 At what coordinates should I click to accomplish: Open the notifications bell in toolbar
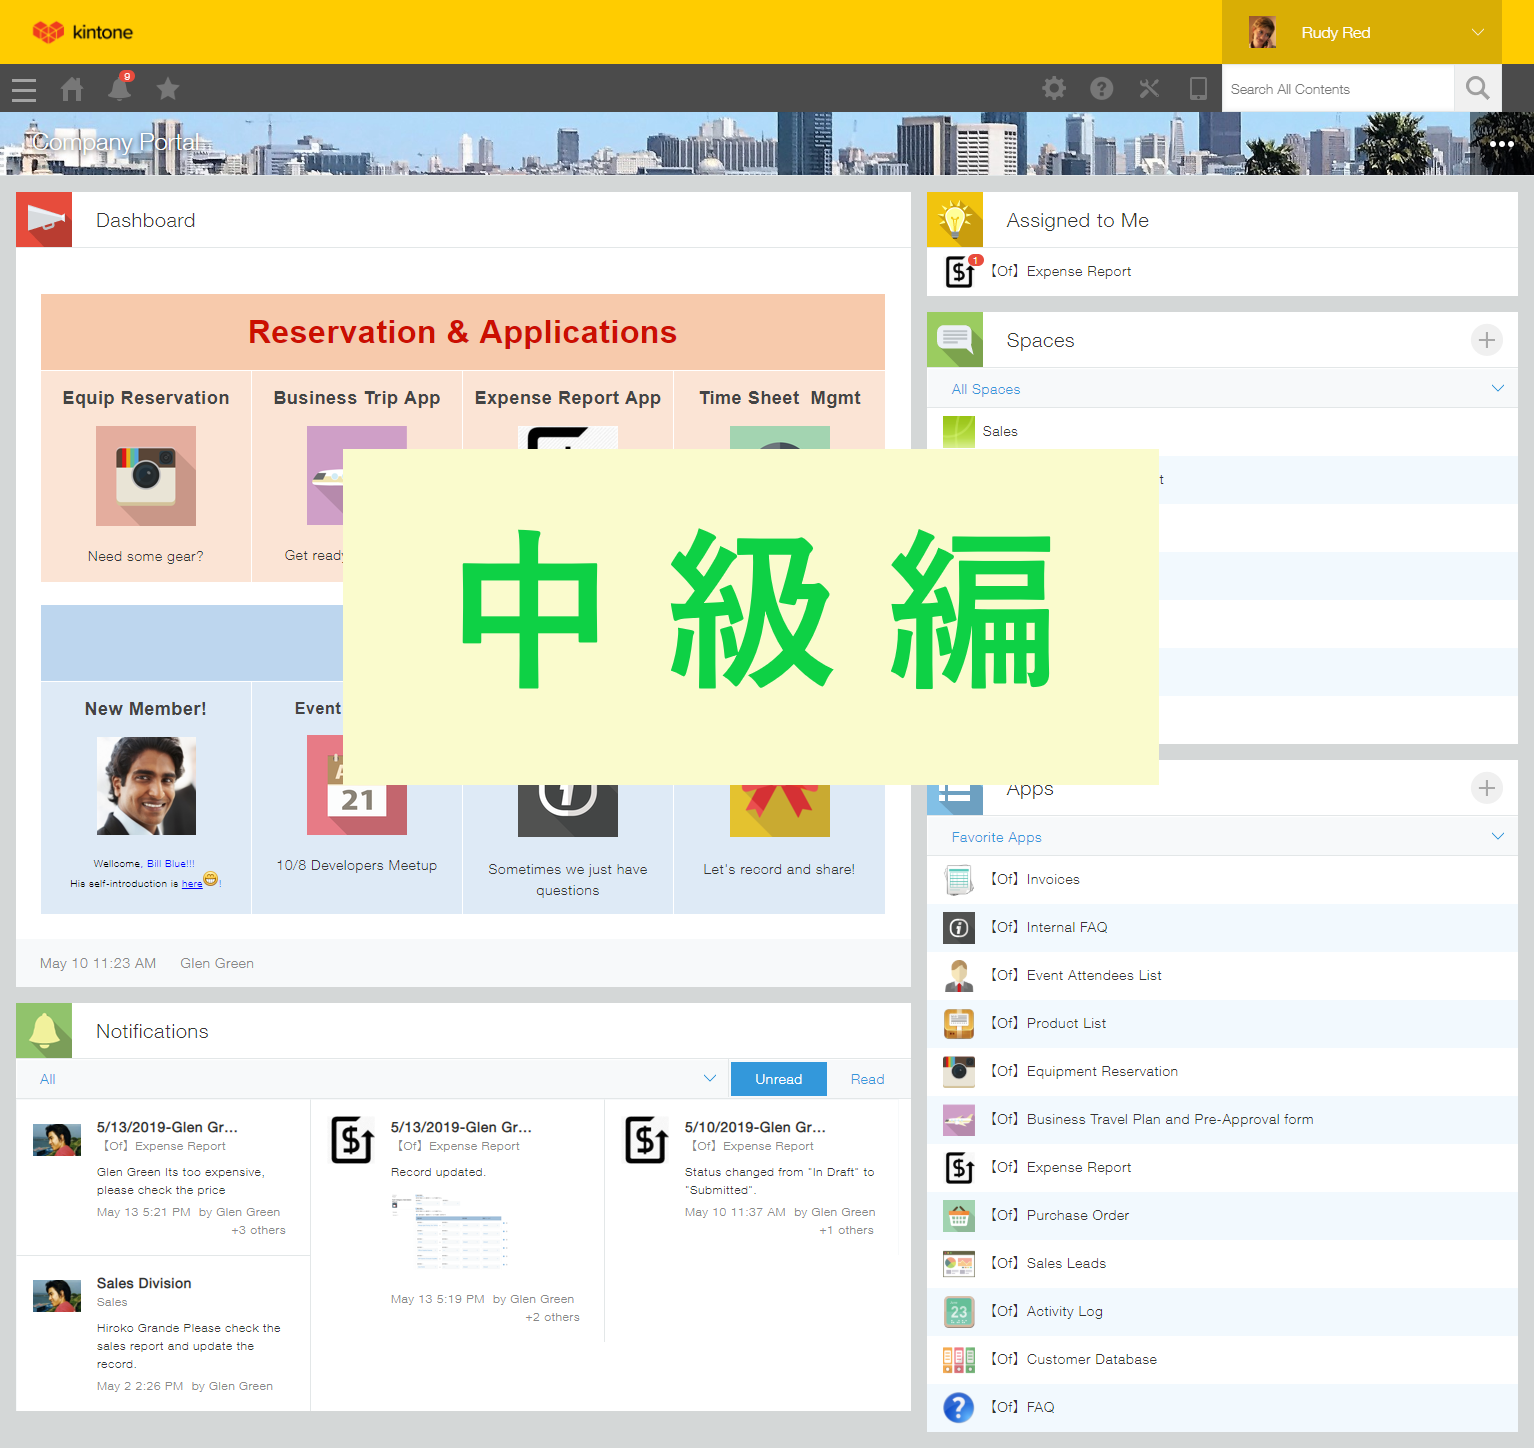point(120,90)
